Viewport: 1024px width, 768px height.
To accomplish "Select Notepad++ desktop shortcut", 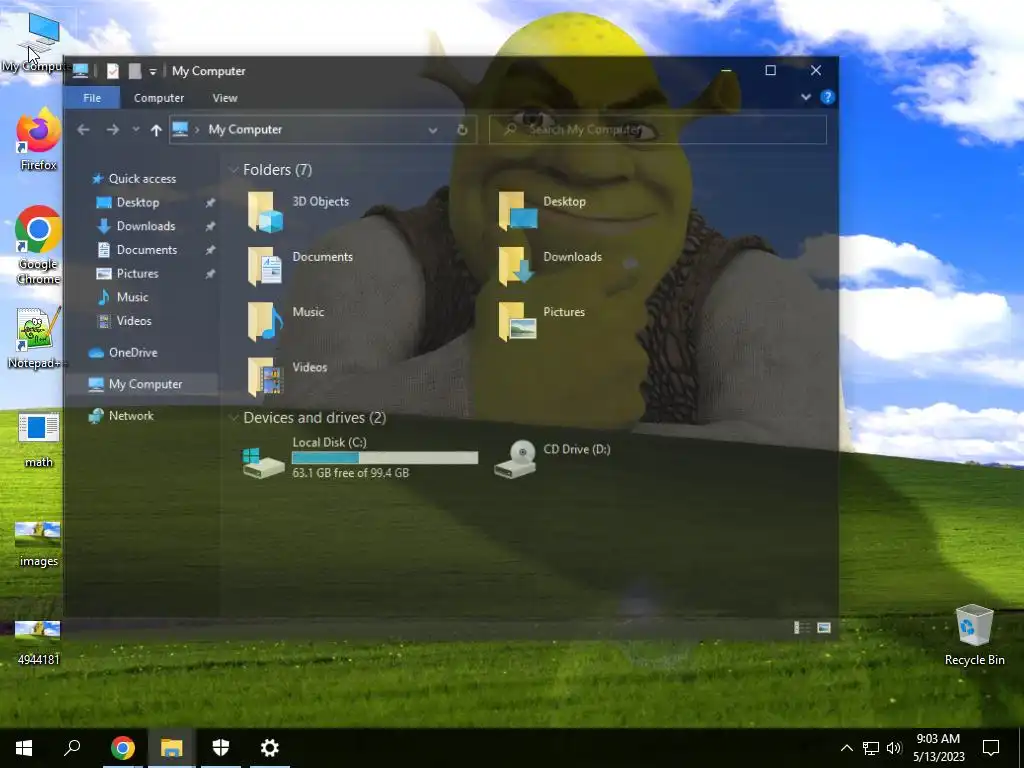I will [x=38, y=338].
